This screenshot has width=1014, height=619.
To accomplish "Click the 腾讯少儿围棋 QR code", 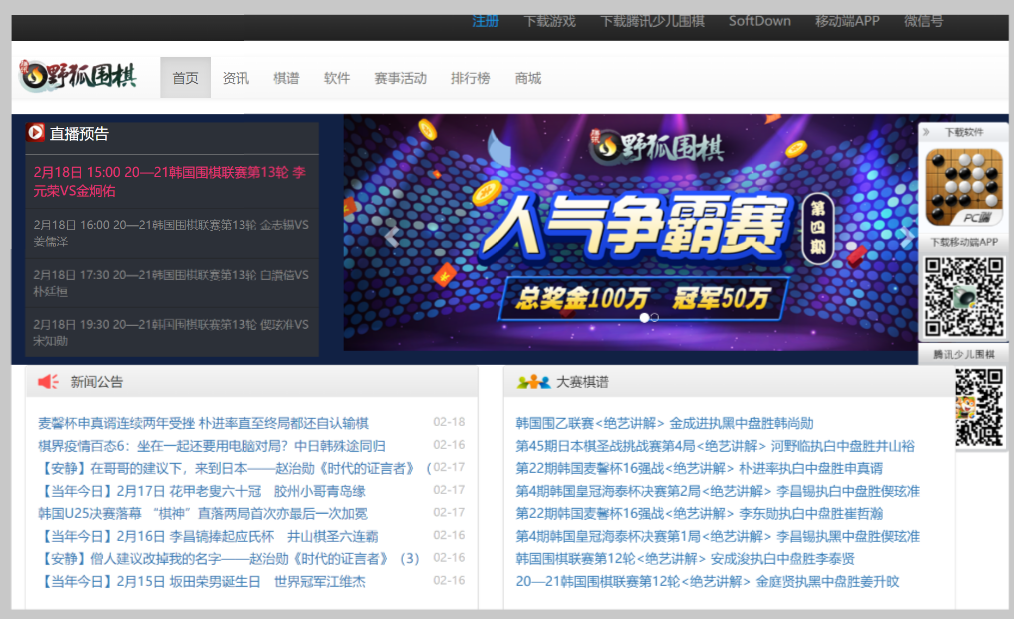I will pos(979,407).
